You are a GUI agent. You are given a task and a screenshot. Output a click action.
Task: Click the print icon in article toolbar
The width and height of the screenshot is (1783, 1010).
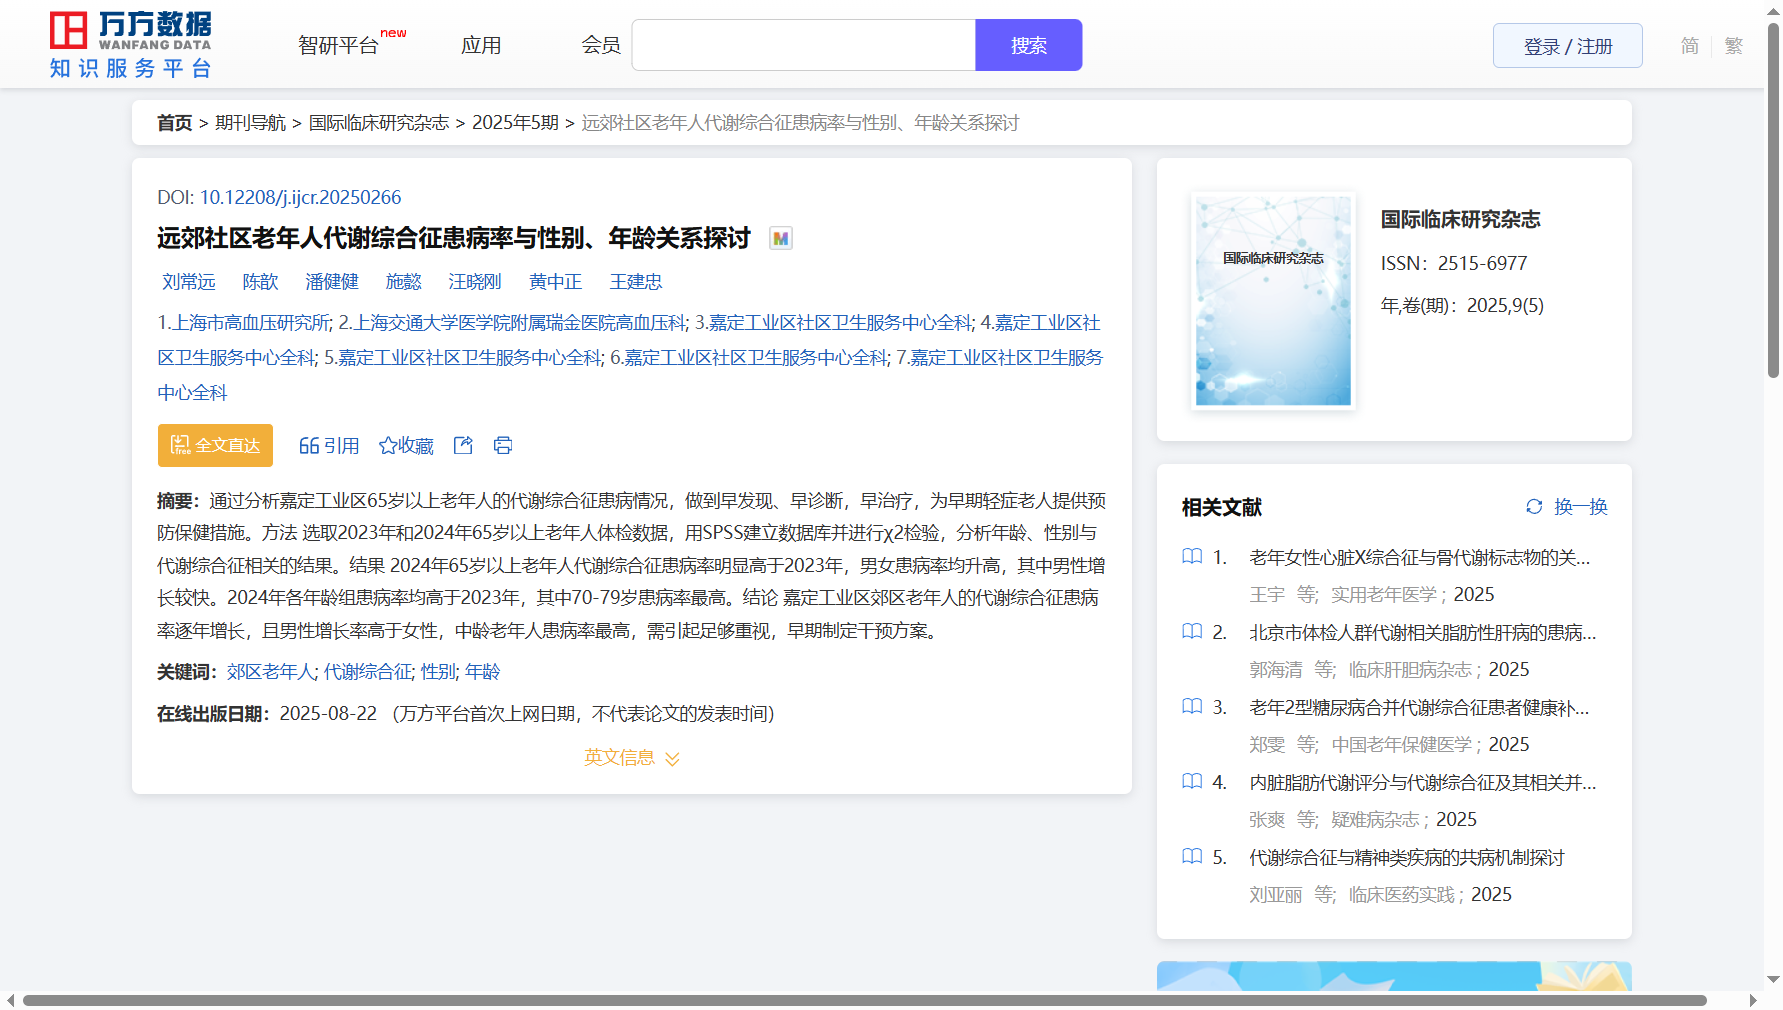(503, 446)
